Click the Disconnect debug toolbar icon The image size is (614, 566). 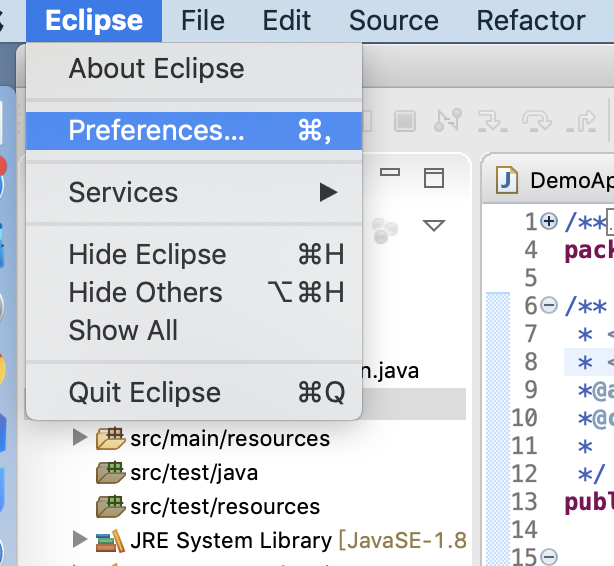pos(448,120)
